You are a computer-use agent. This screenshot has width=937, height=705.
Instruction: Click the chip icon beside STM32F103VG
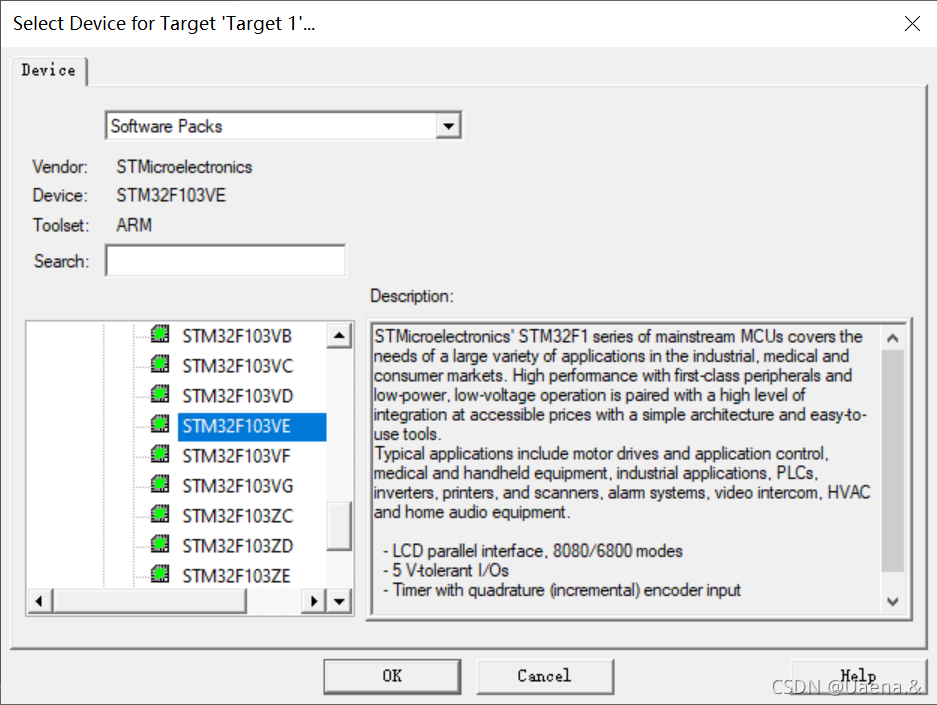pyautogui.click(x=160, y=483)
